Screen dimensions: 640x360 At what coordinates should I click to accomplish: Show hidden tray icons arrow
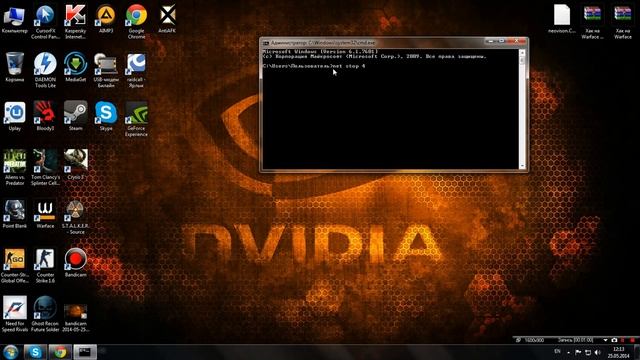coord(569,352)
